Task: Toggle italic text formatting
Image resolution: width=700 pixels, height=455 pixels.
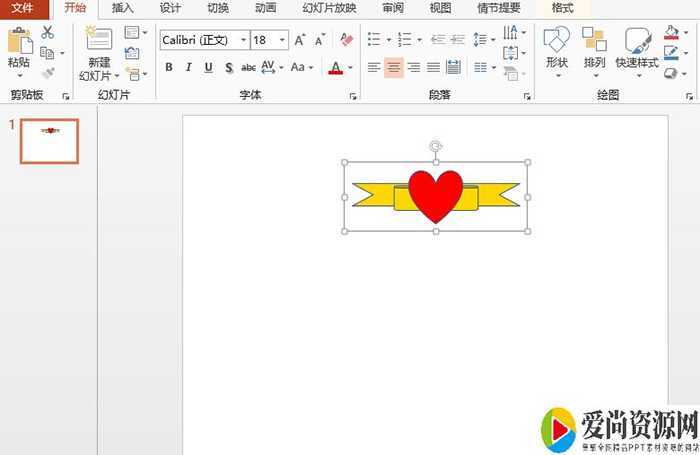Action: 188,68
